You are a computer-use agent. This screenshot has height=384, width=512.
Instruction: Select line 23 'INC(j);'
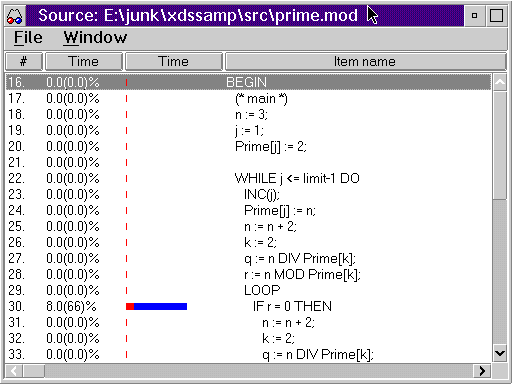point(248,194)
